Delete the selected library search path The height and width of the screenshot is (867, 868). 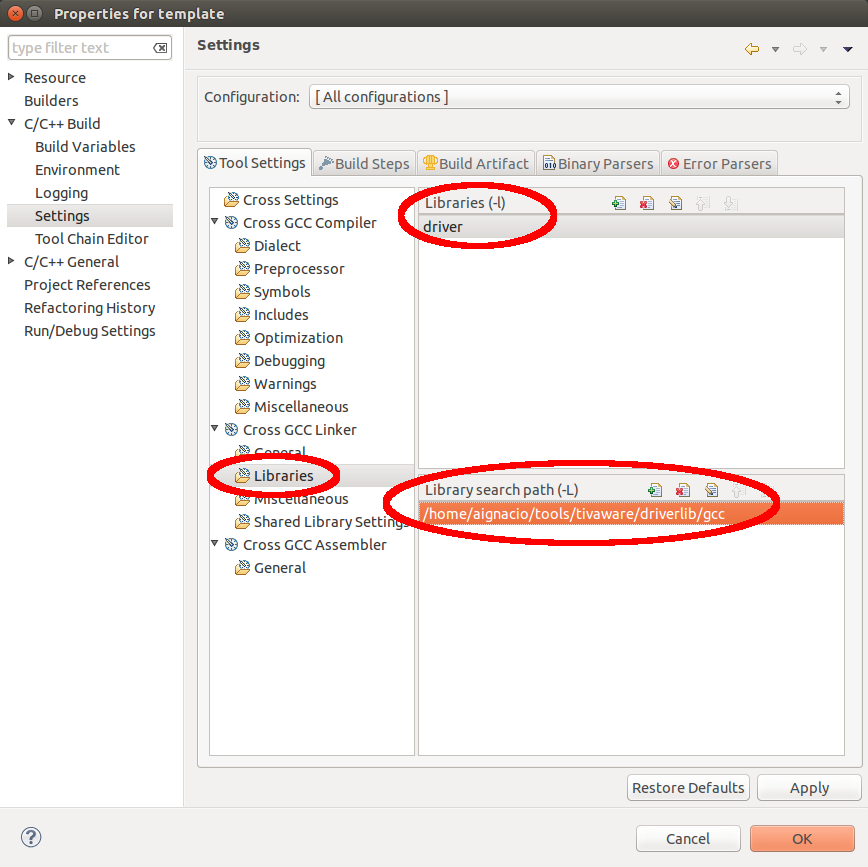coord(683,489)
